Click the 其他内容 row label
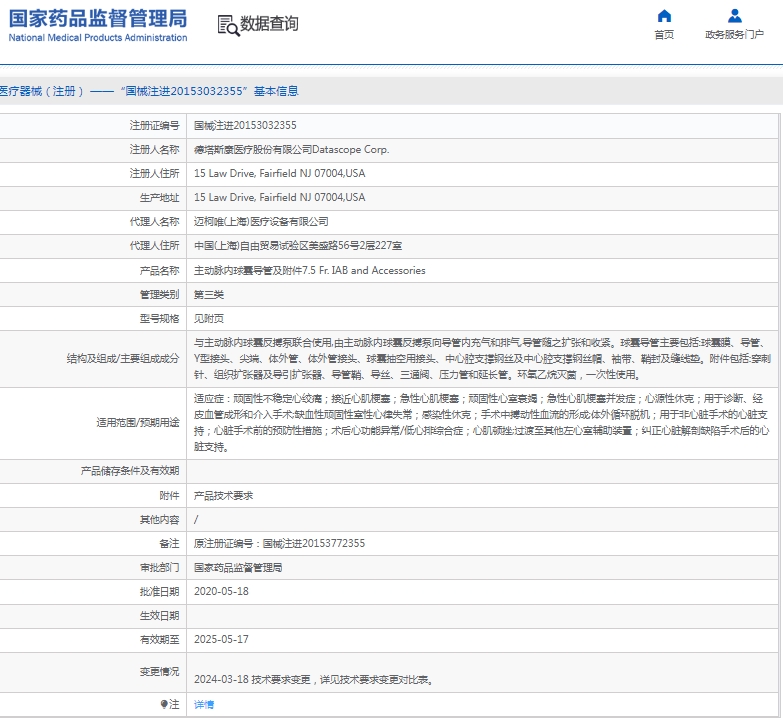The image size is (783, 727). point(159,519)
